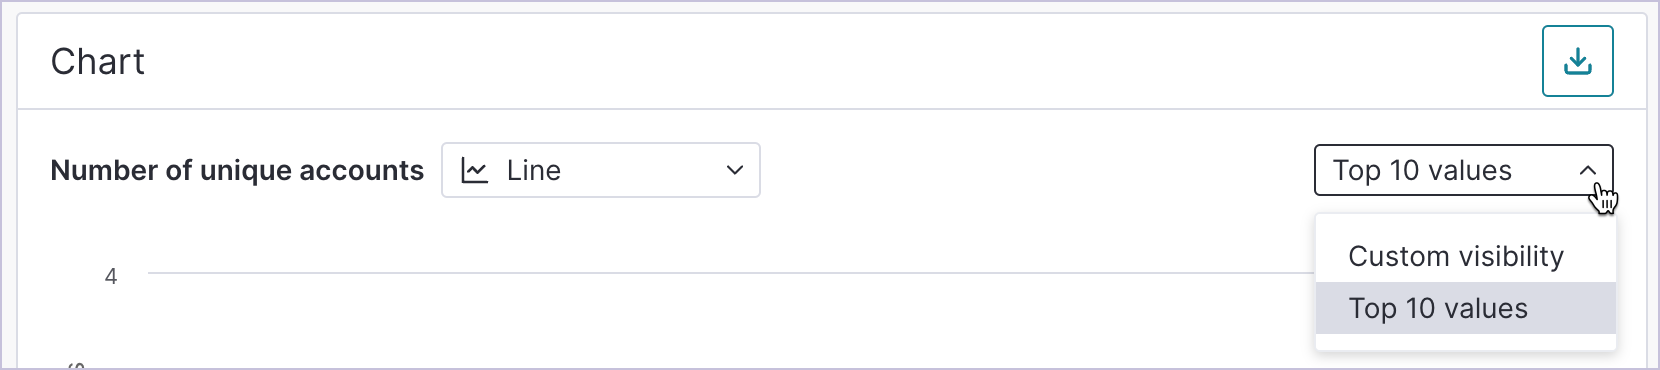Select the highlighted Top 10 values option
Screen dimensions: 1660x370
pyautogui.click(x=1466, y=308)
